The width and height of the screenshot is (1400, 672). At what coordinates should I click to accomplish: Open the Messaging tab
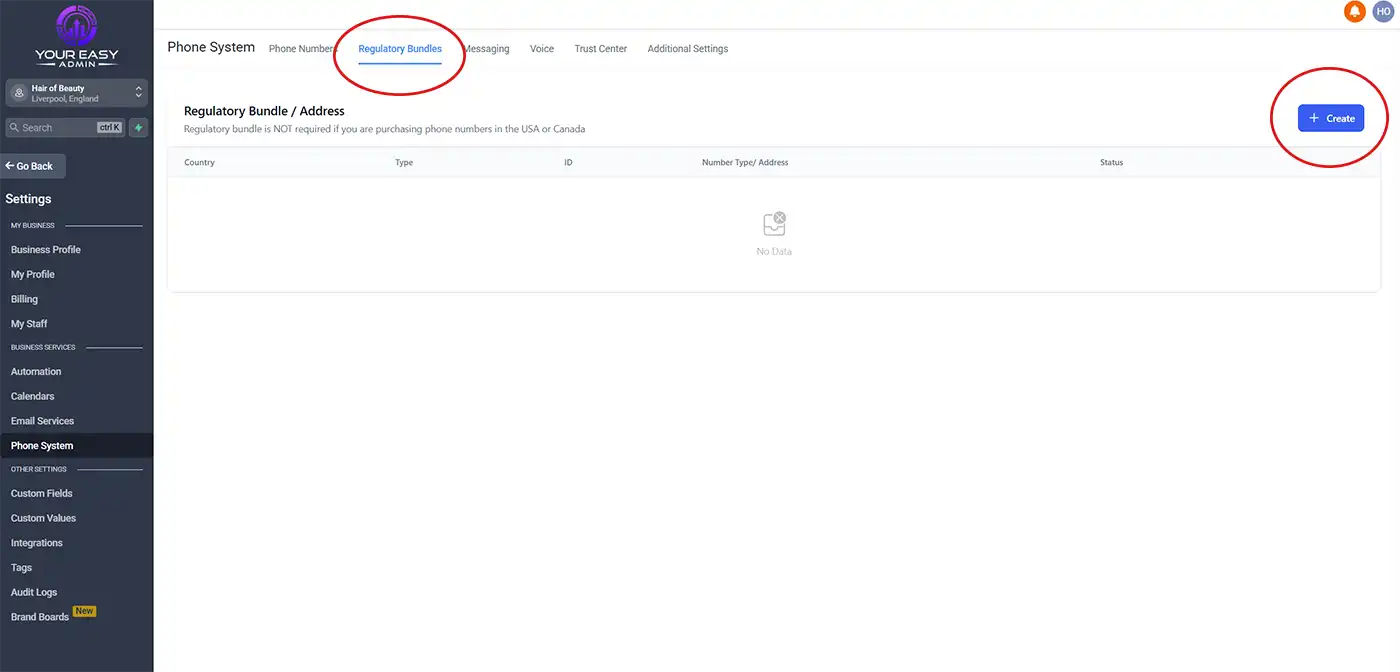coord(487,49)
